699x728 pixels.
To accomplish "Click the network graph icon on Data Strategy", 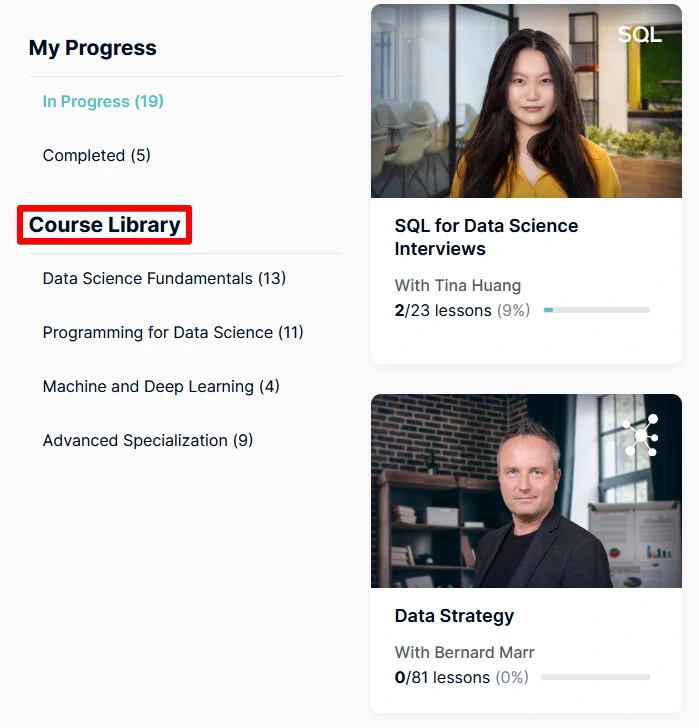I will pyautogui.click(x=640, y=435).
